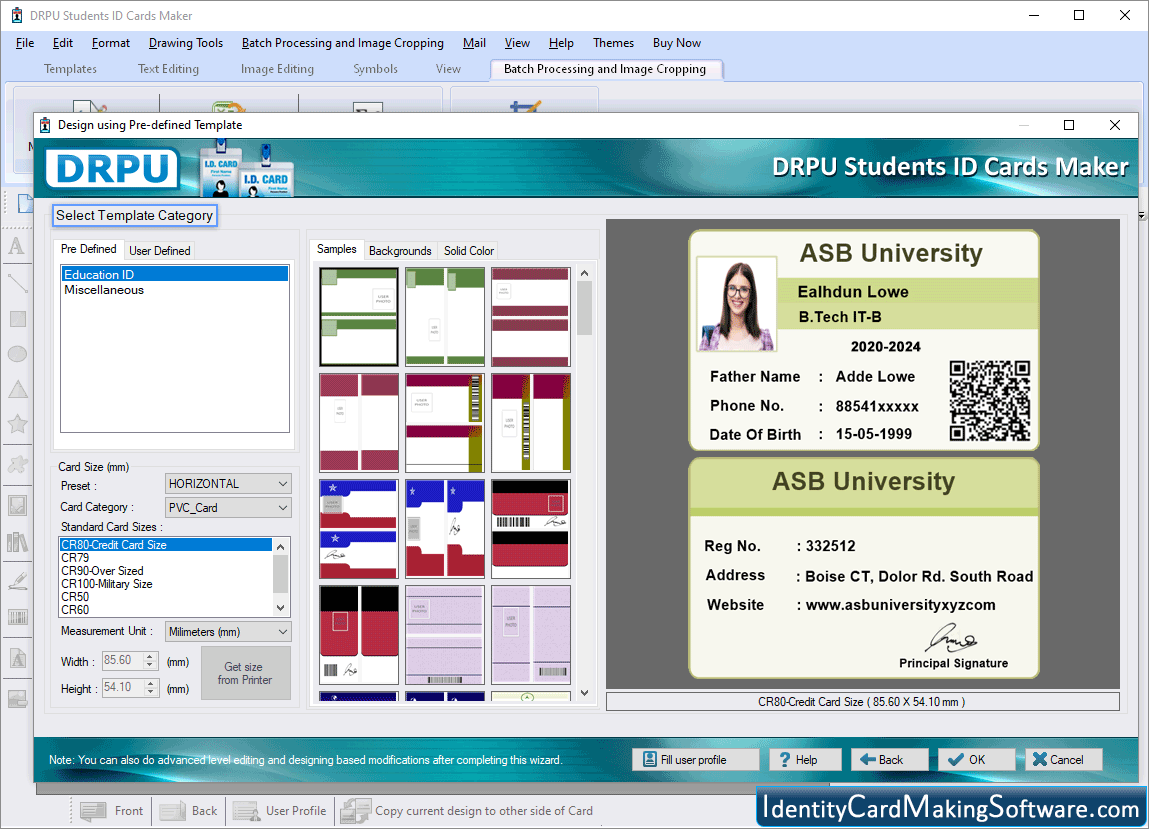Click the wizard Back button with arrow

(x=890, y=759)
